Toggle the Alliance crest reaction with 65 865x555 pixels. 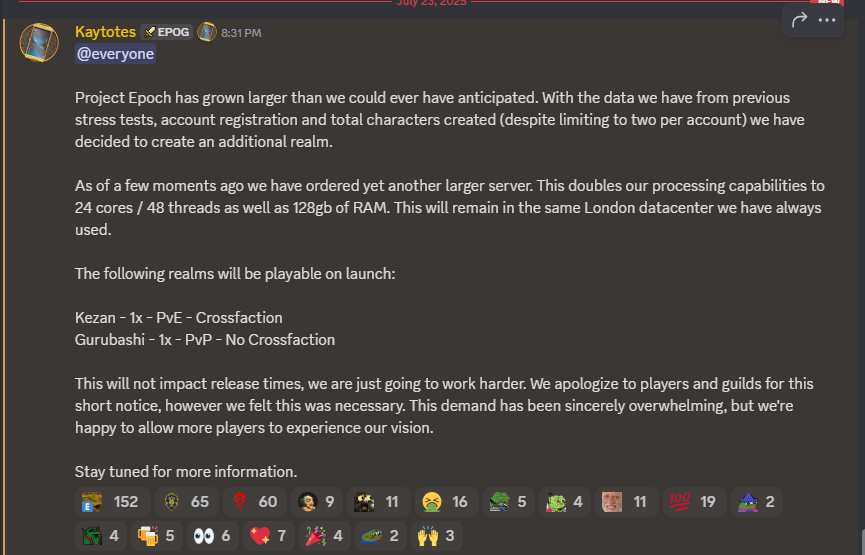coord(187,501)
